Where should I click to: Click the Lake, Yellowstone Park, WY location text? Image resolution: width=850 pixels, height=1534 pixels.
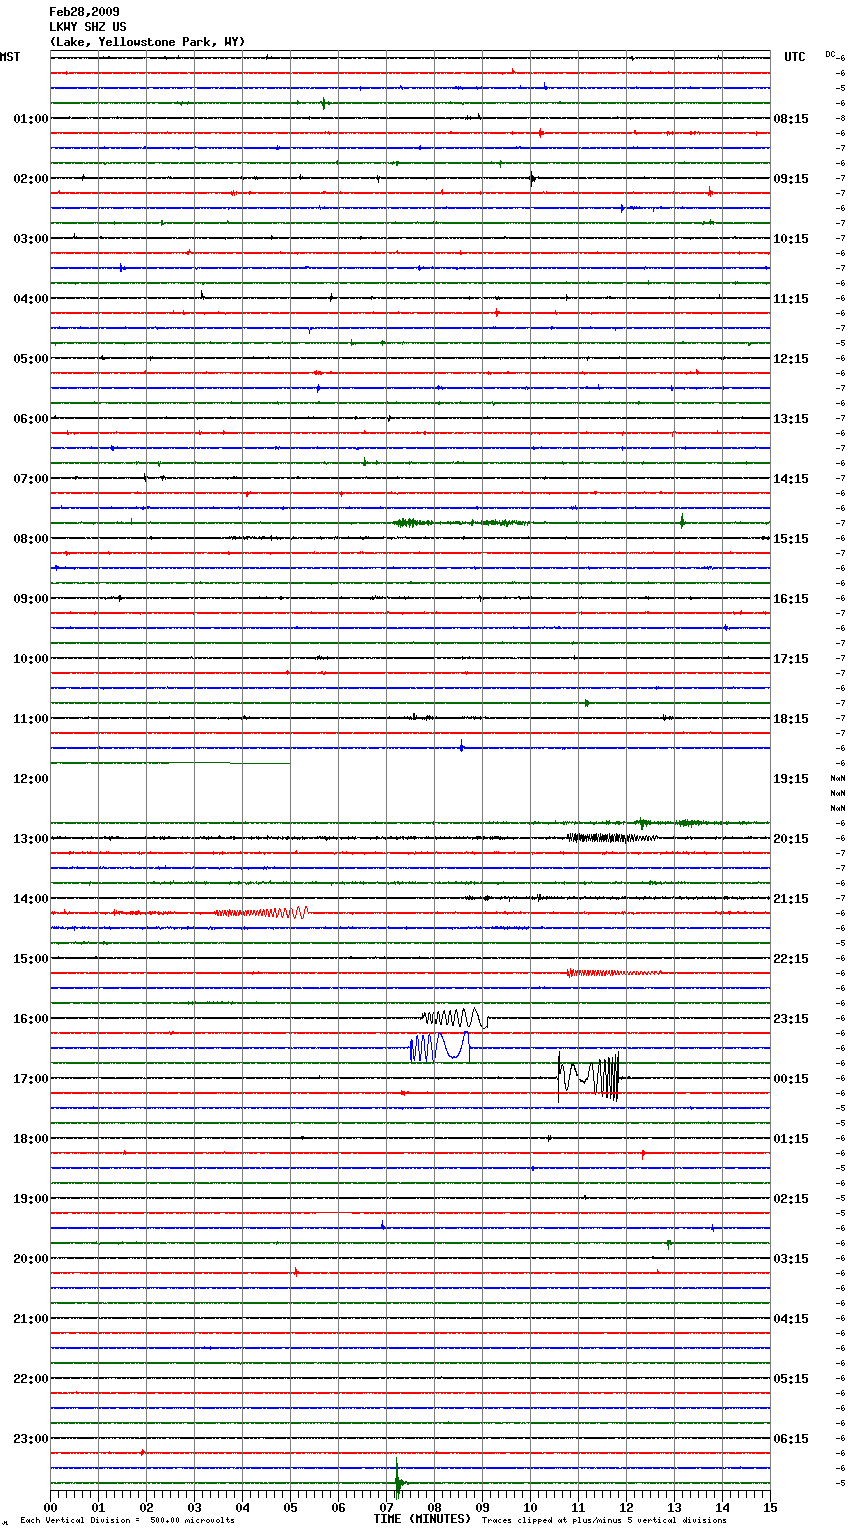[147, 42]
